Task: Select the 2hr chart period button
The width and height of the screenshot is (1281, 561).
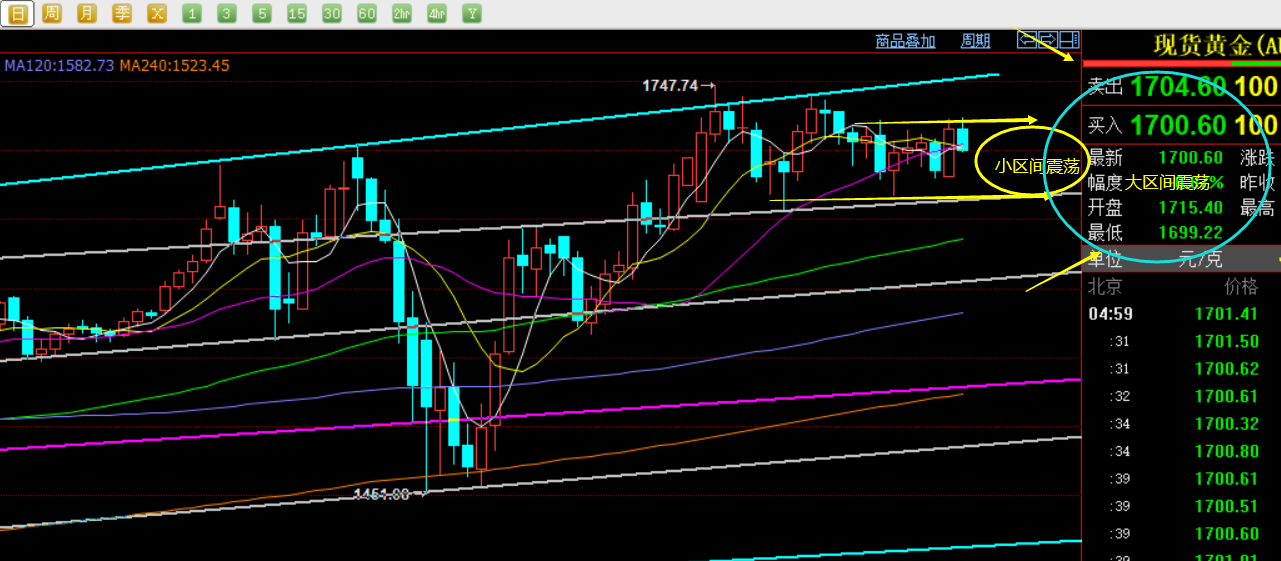Action: (x=402, y=13)
